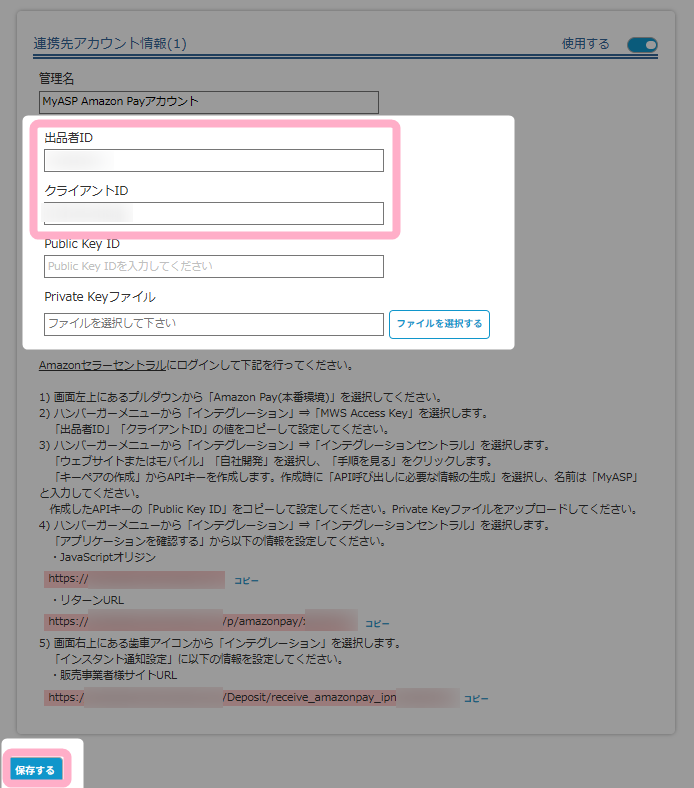Select the Public Key ID input
The image size is (694, 788).
point(214,266)
